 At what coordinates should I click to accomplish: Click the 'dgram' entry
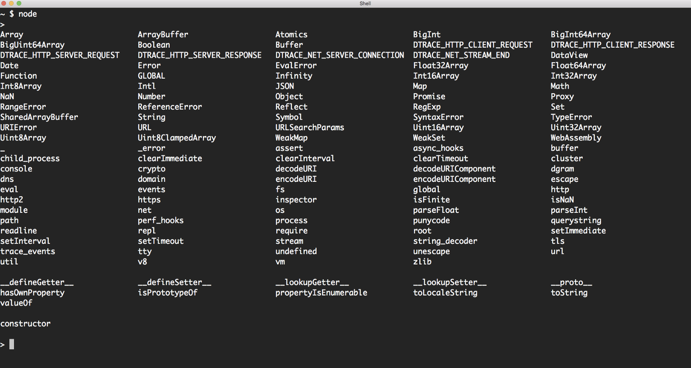pyautogui.click(x=562, y=169)
